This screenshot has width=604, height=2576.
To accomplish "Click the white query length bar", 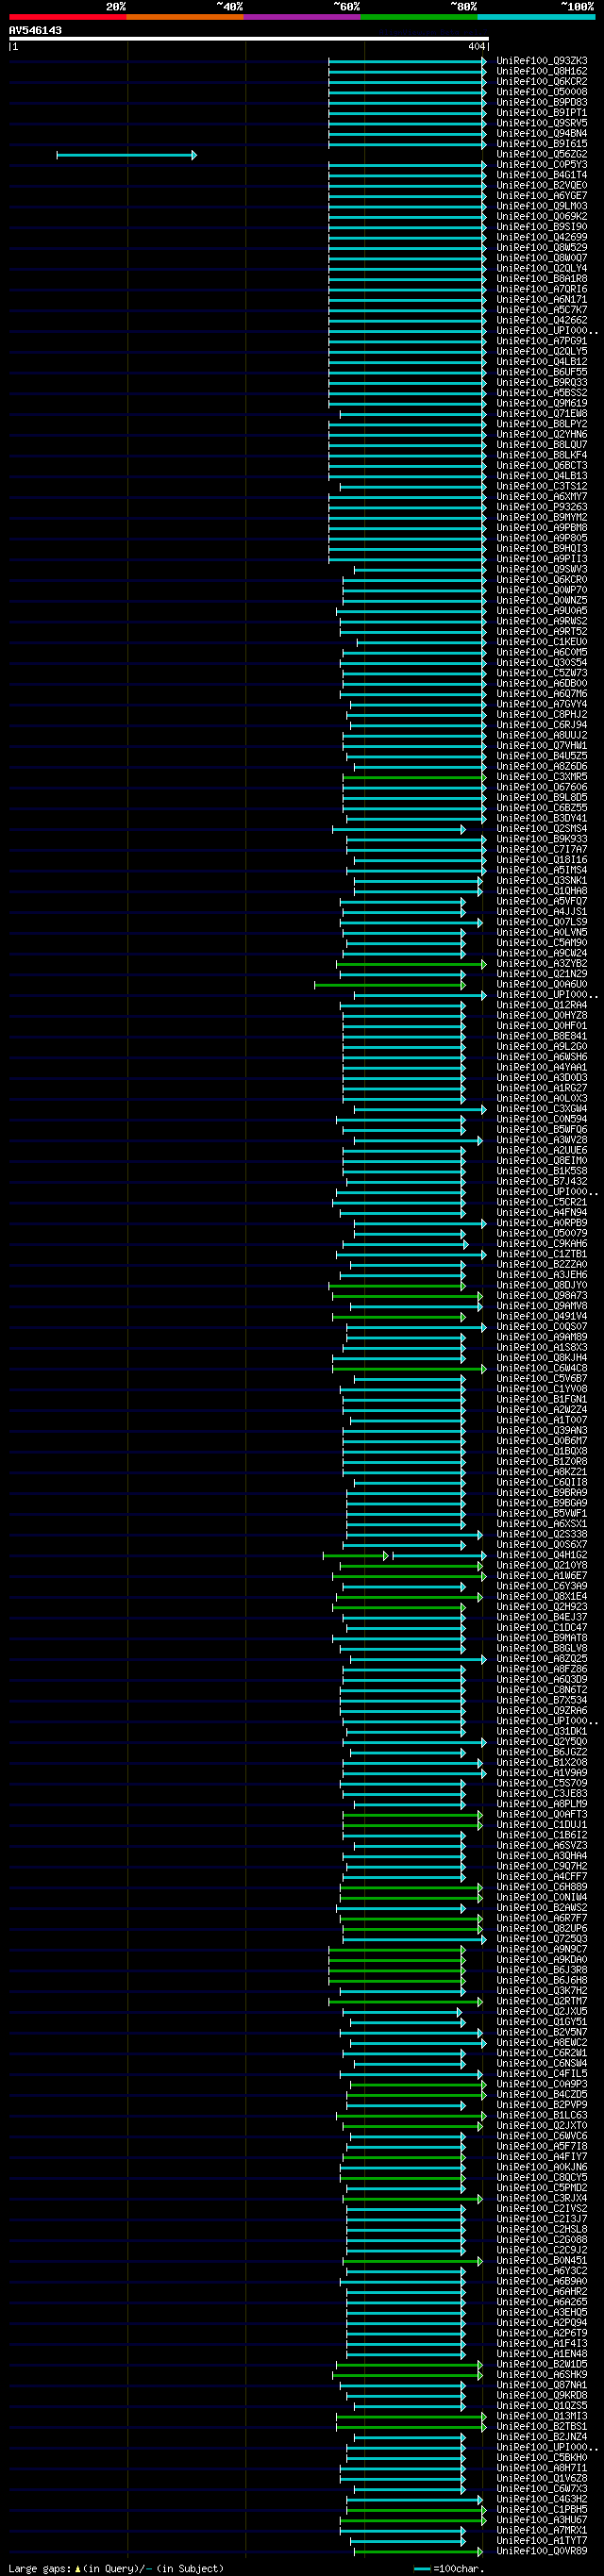I will (x=248, y=39).
